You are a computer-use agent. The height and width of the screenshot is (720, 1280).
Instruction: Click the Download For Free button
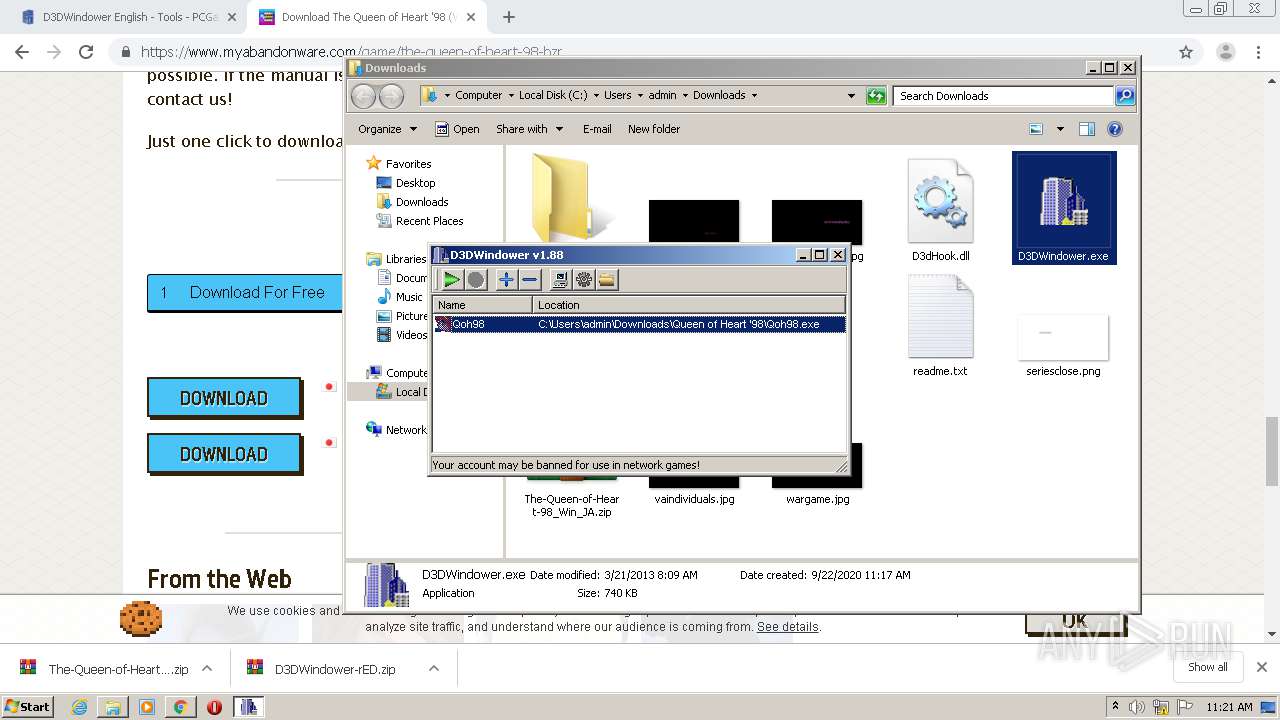coord(244,293)
